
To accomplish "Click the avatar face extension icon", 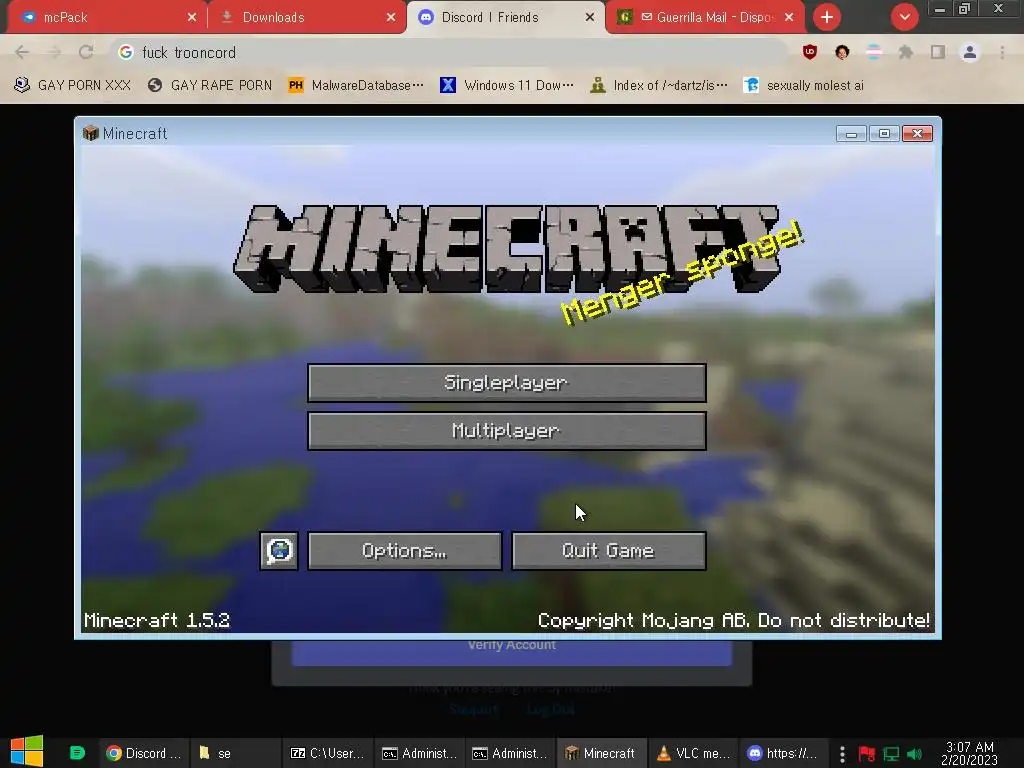I will [842, 52].
